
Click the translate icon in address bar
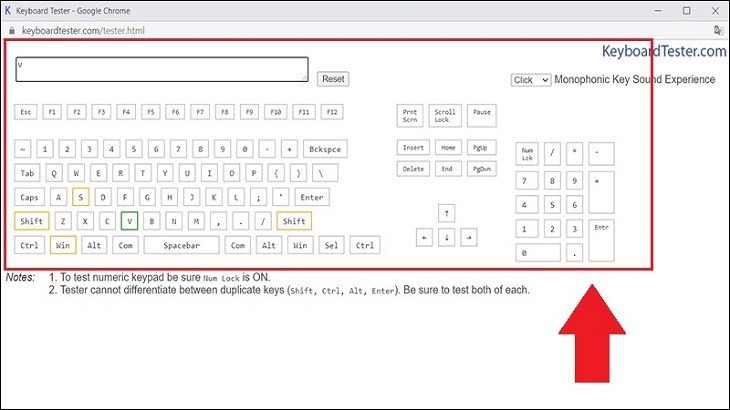718,31
